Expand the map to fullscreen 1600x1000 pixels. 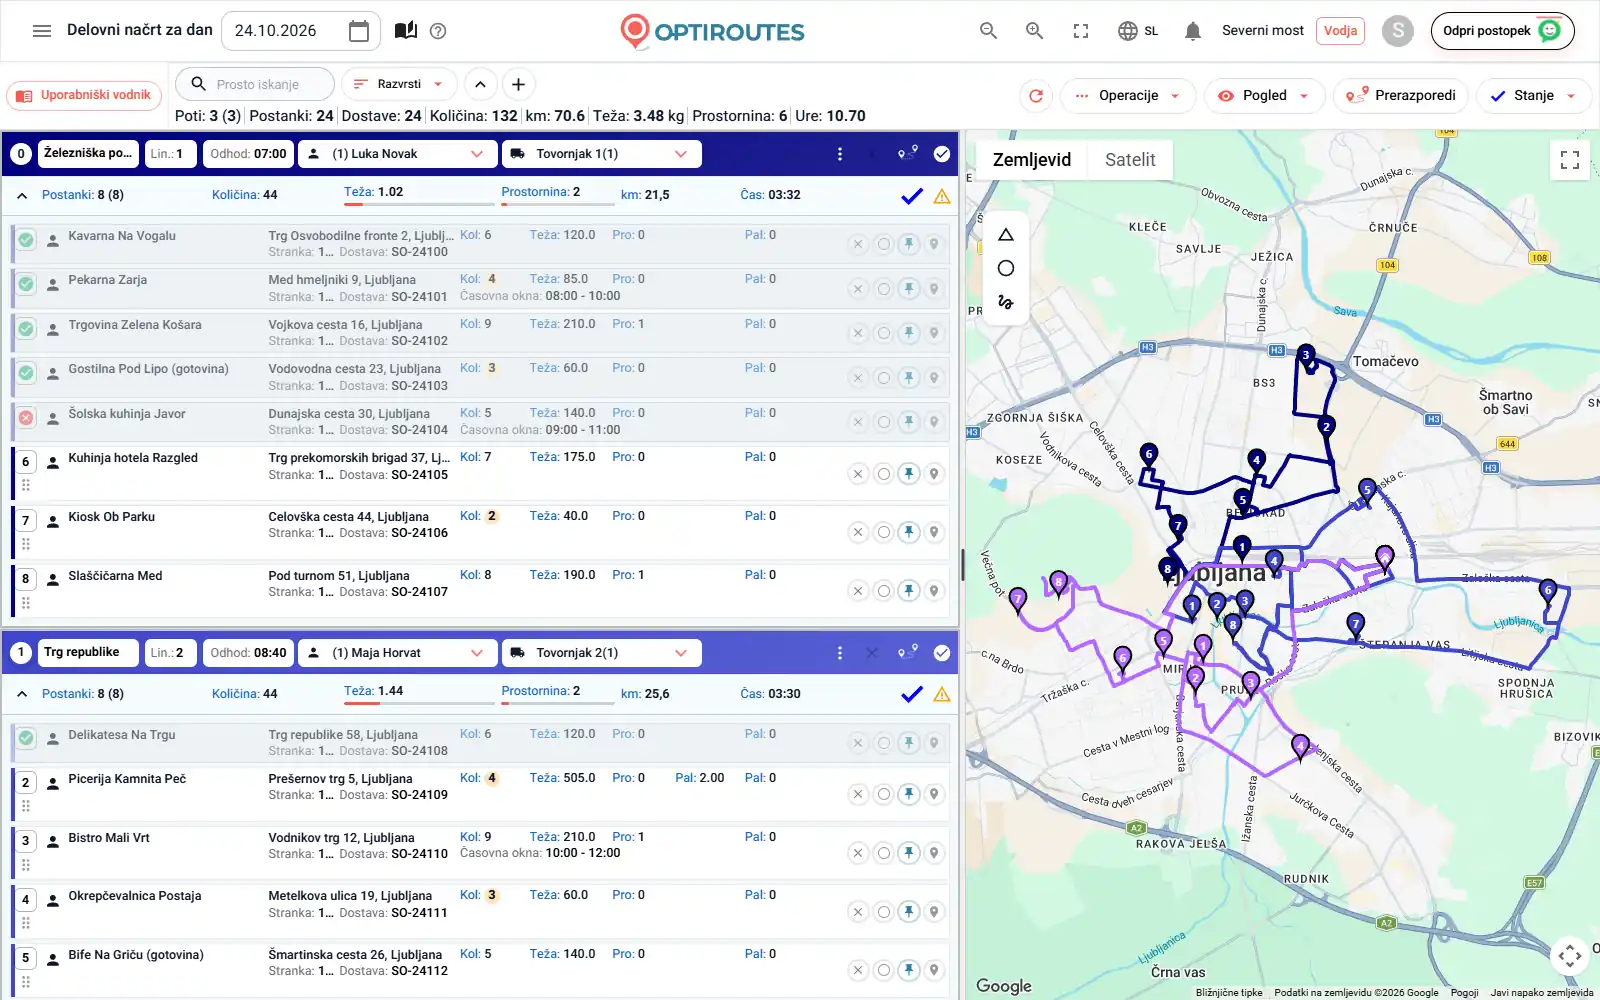(1570, 160)
